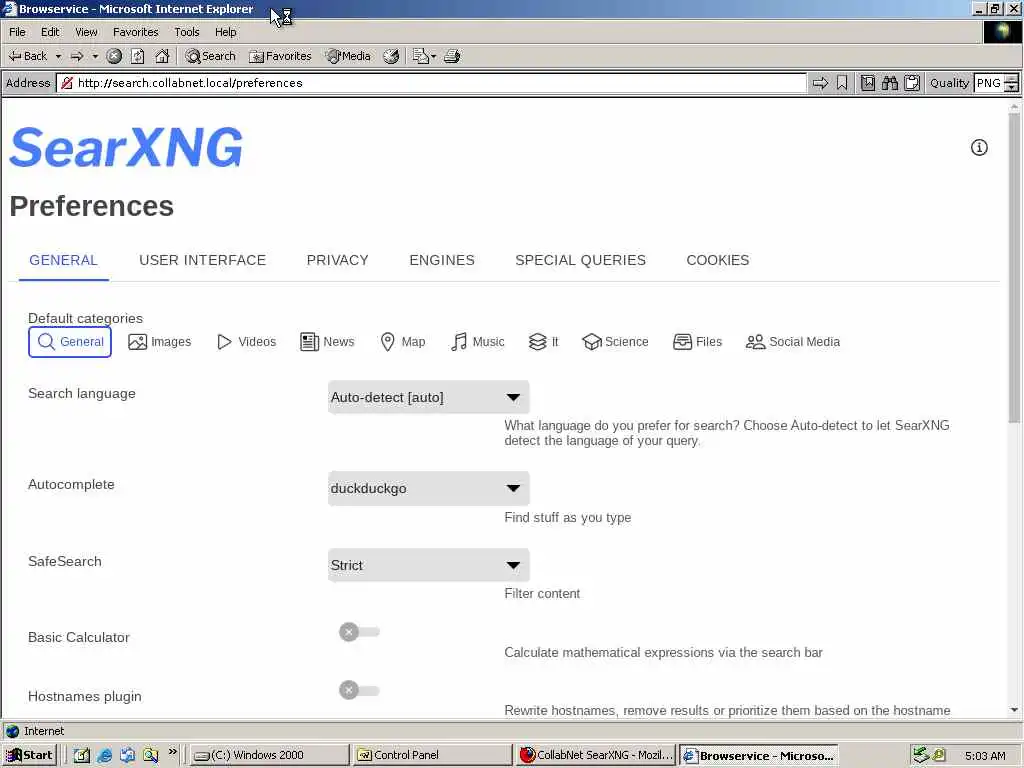Toggle the General default category

(x=70, y=342)
